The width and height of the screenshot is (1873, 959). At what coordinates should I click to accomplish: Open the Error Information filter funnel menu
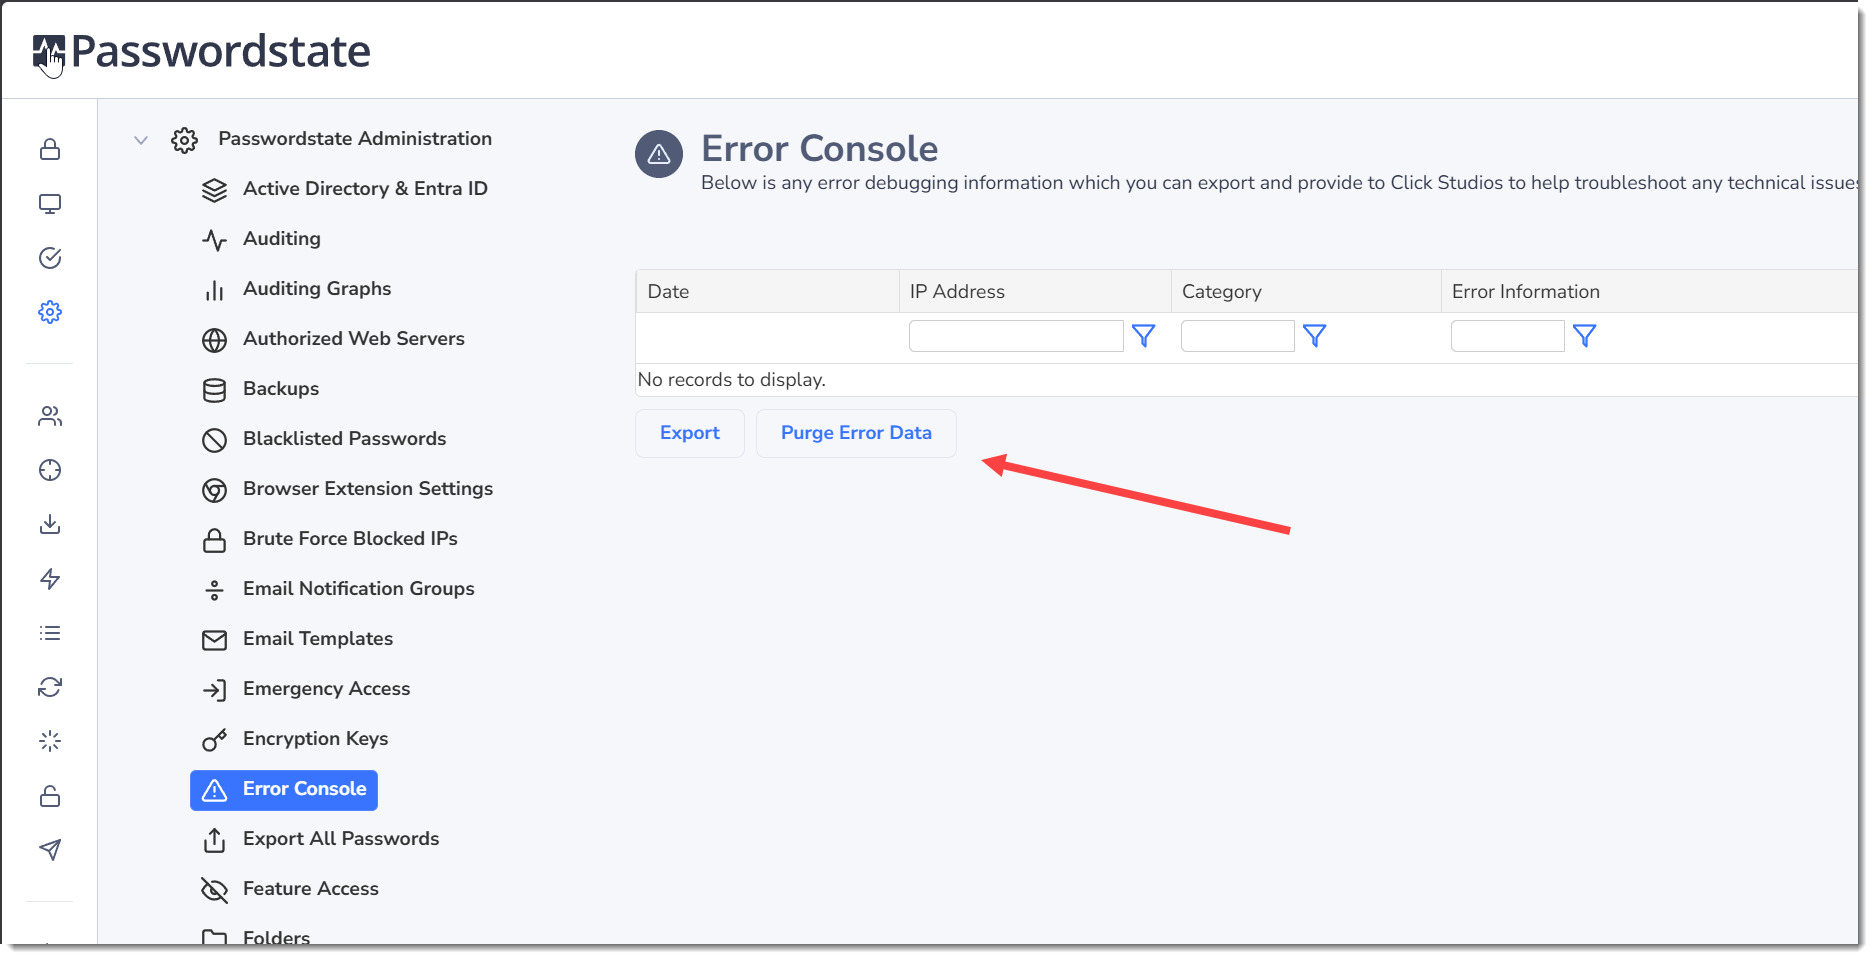click(1585, 336)
